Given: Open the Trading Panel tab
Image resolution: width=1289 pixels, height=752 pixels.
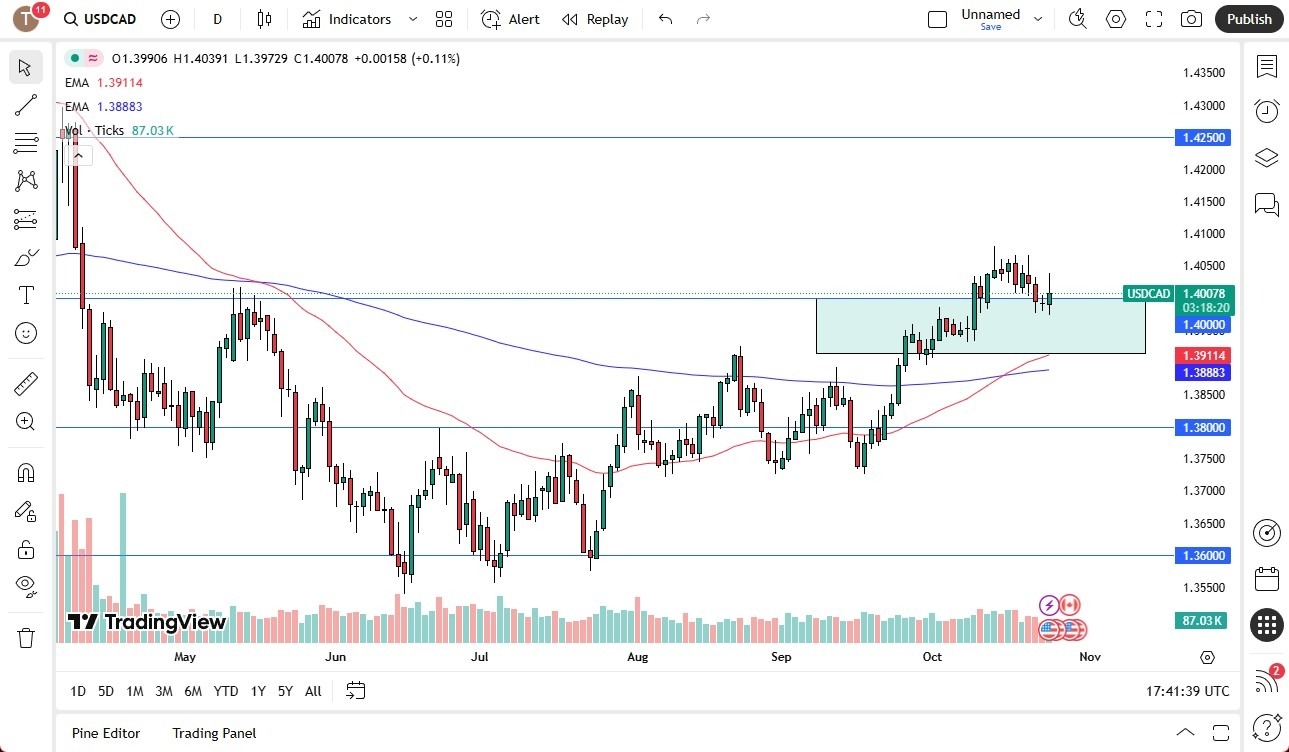Looking at the screenshot, I should click(x=213, y=733).
